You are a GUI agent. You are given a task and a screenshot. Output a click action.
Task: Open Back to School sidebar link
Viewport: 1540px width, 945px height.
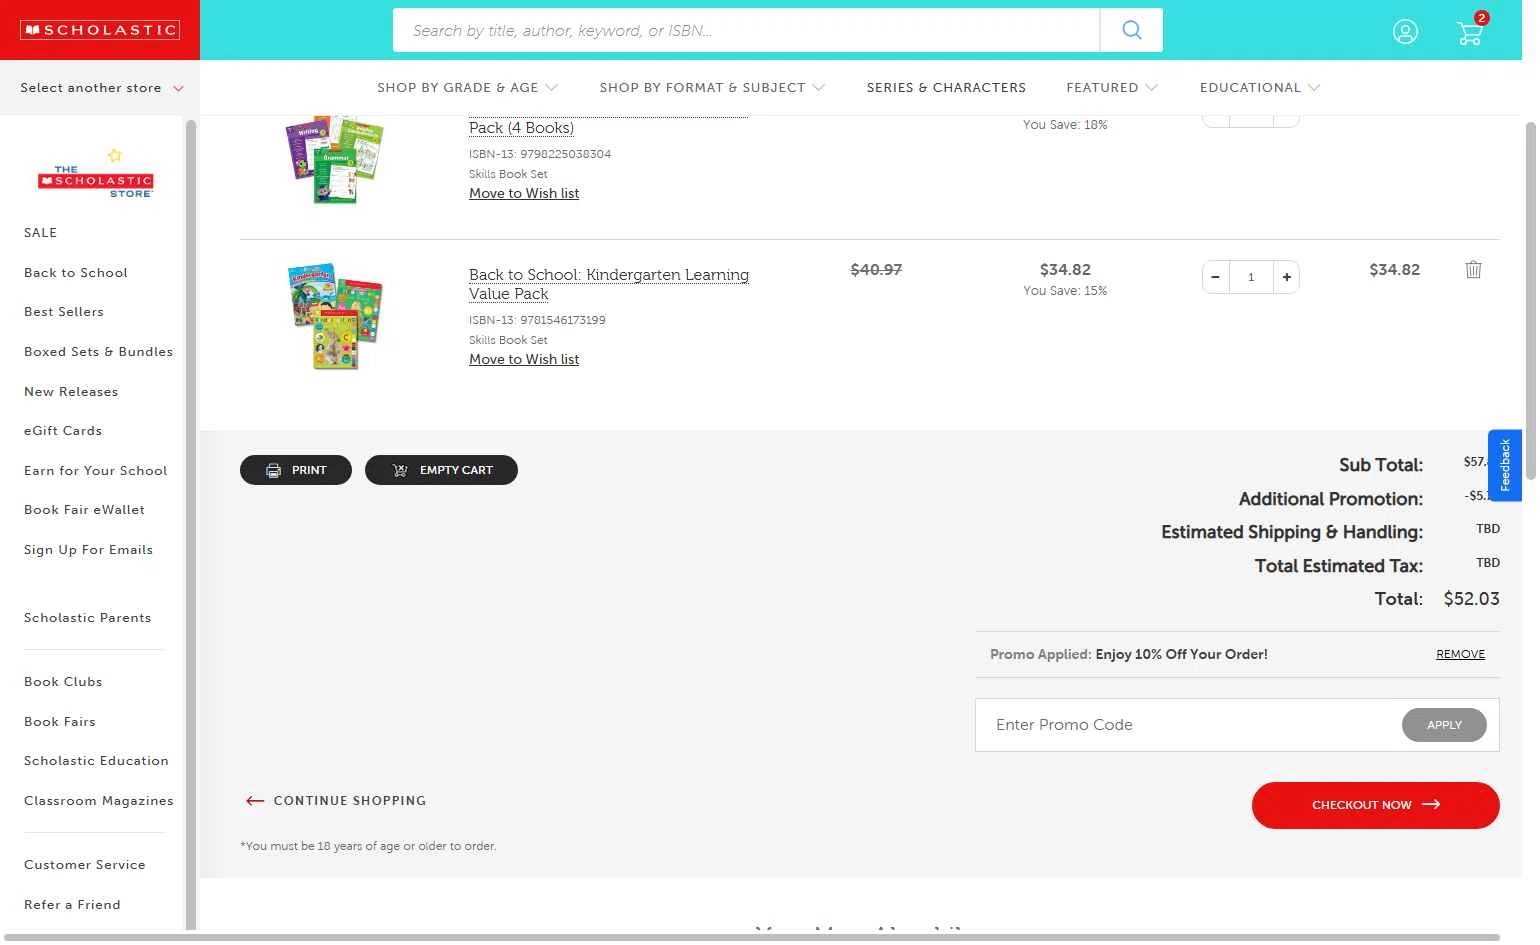tap(76, 273)
